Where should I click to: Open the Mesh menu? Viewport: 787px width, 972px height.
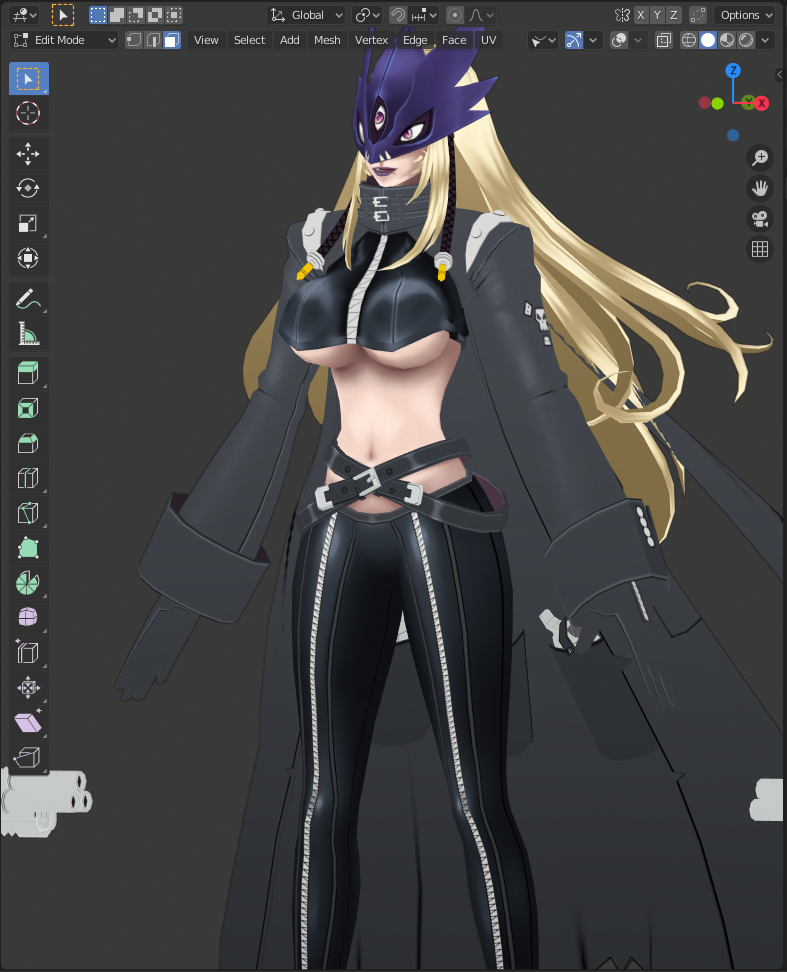(x=327, y=40)
